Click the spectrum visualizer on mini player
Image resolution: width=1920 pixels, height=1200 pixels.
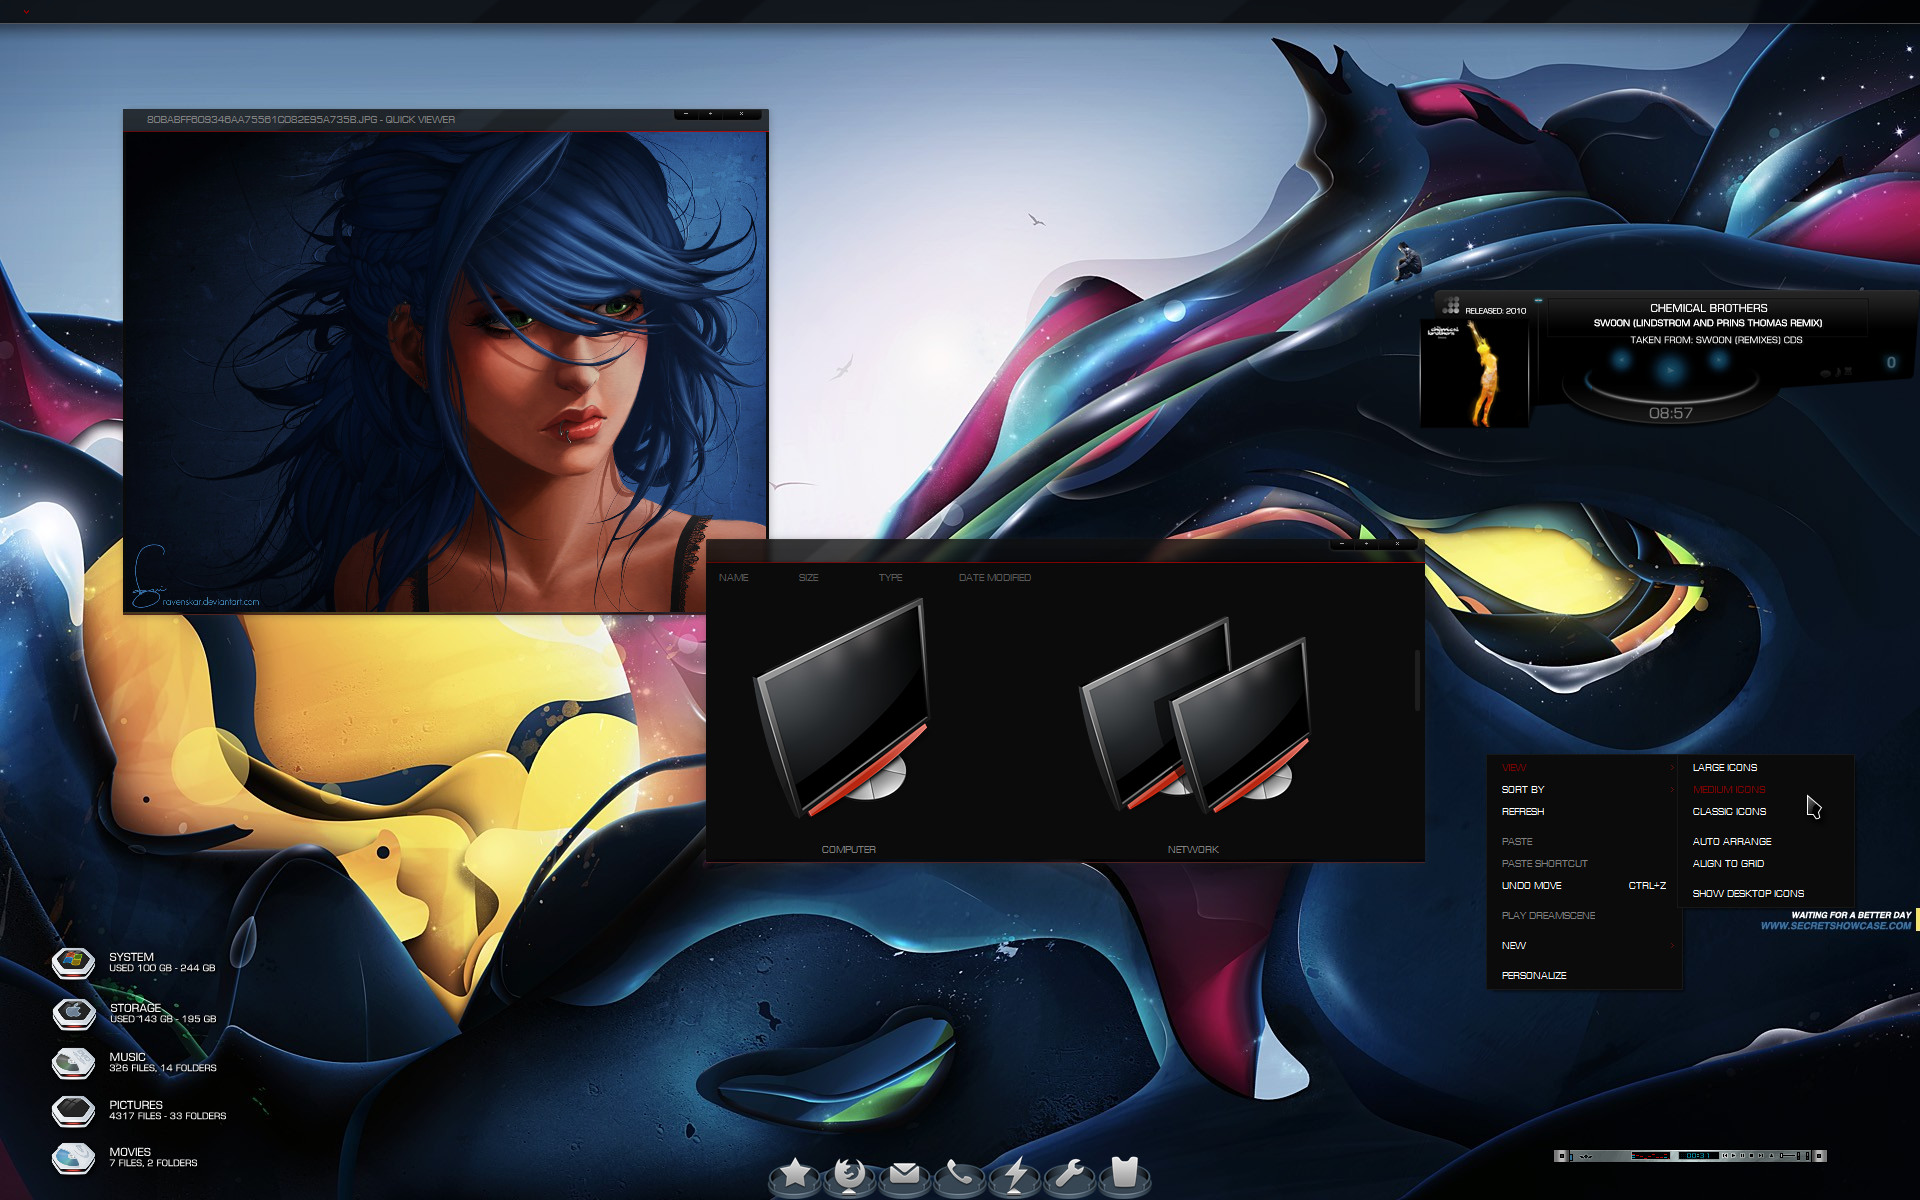click(x=1650, y=1156)
